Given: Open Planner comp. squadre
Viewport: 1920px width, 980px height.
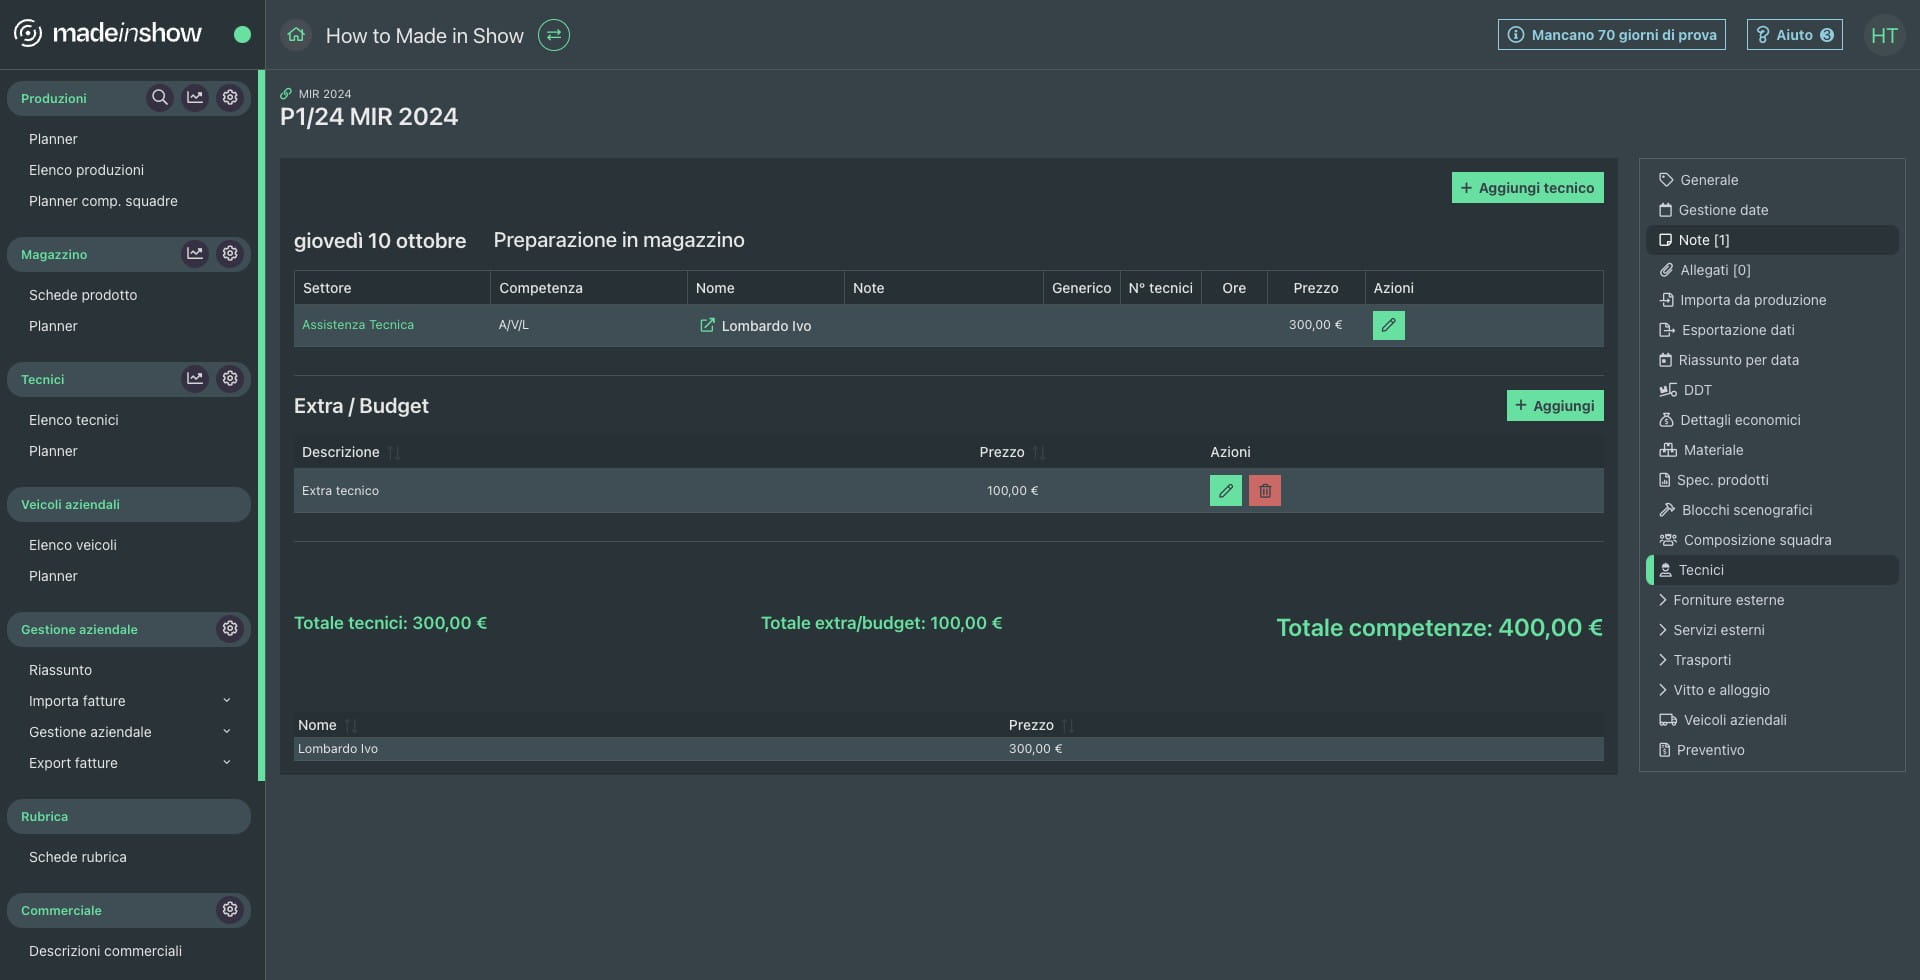Looking at the screenshot, I should 103,201.
